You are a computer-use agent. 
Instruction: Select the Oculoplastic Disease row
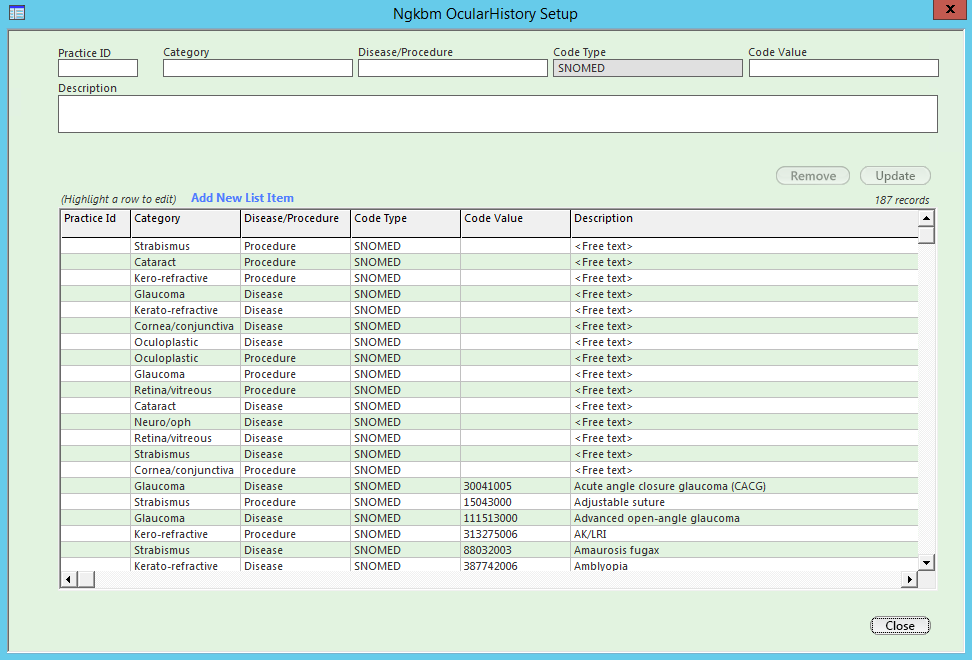coord(489,342)
